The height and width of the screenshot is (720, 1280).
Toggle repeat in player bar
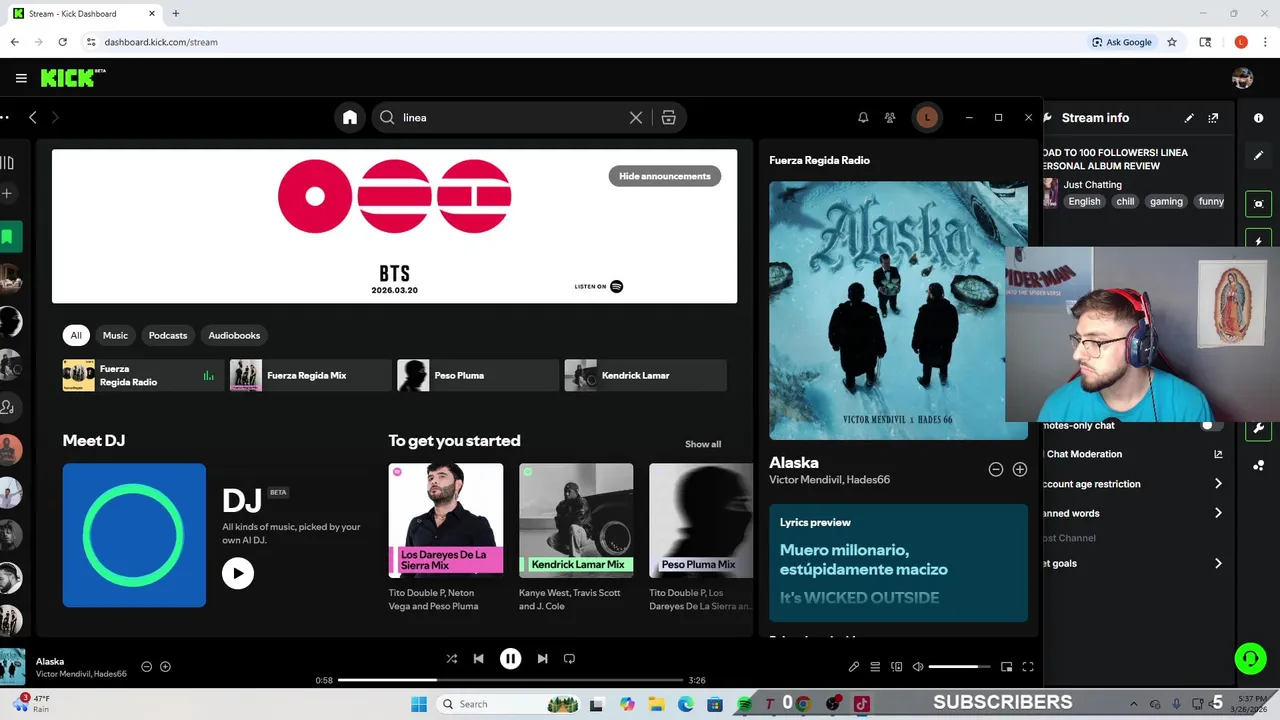click(569, 659)
